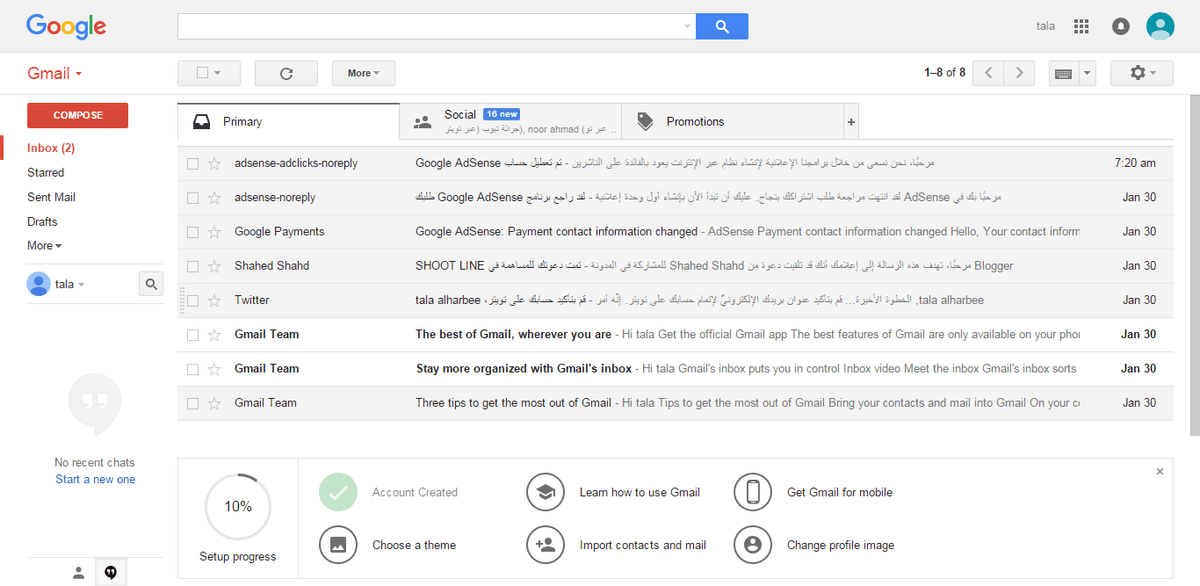The image size is (1200, 586).
Task: Star the Twitter email
Action: point(214,300)
